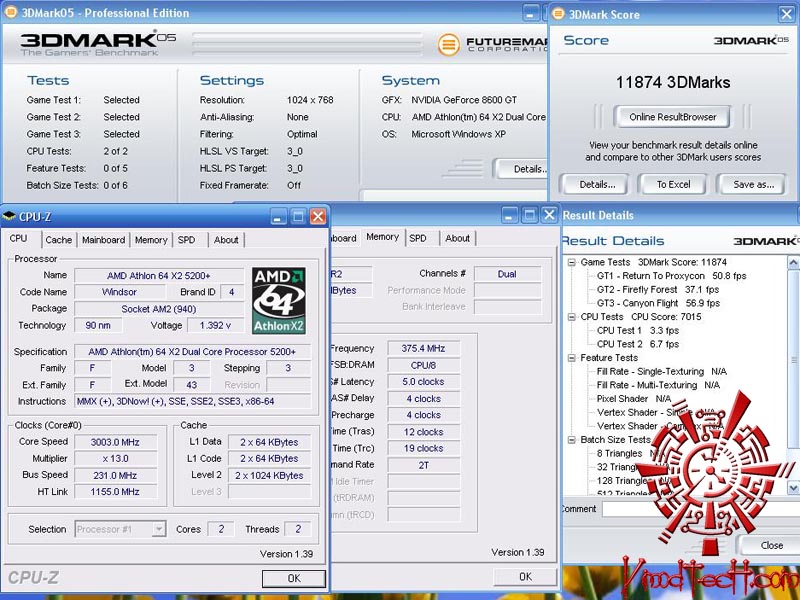Select GT1 - Return To Proxycon result row
Image resolution: width=800 pixels, height=600 pixels.
(671, 276)
